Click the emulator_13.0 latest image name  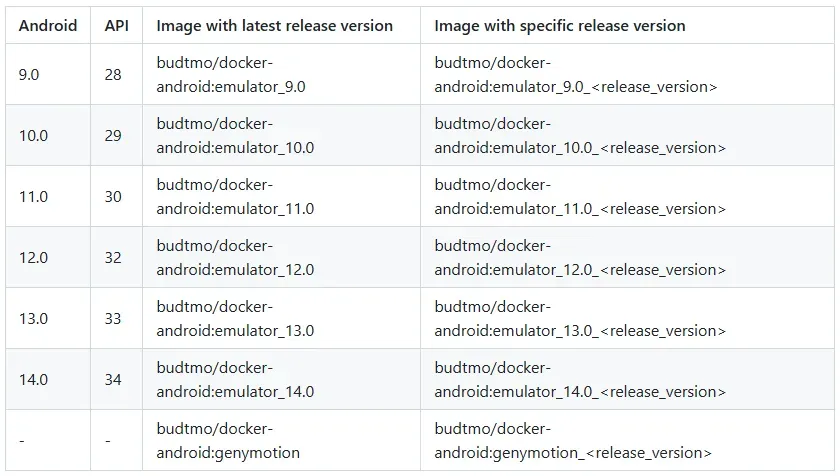[x=235, y=319]
